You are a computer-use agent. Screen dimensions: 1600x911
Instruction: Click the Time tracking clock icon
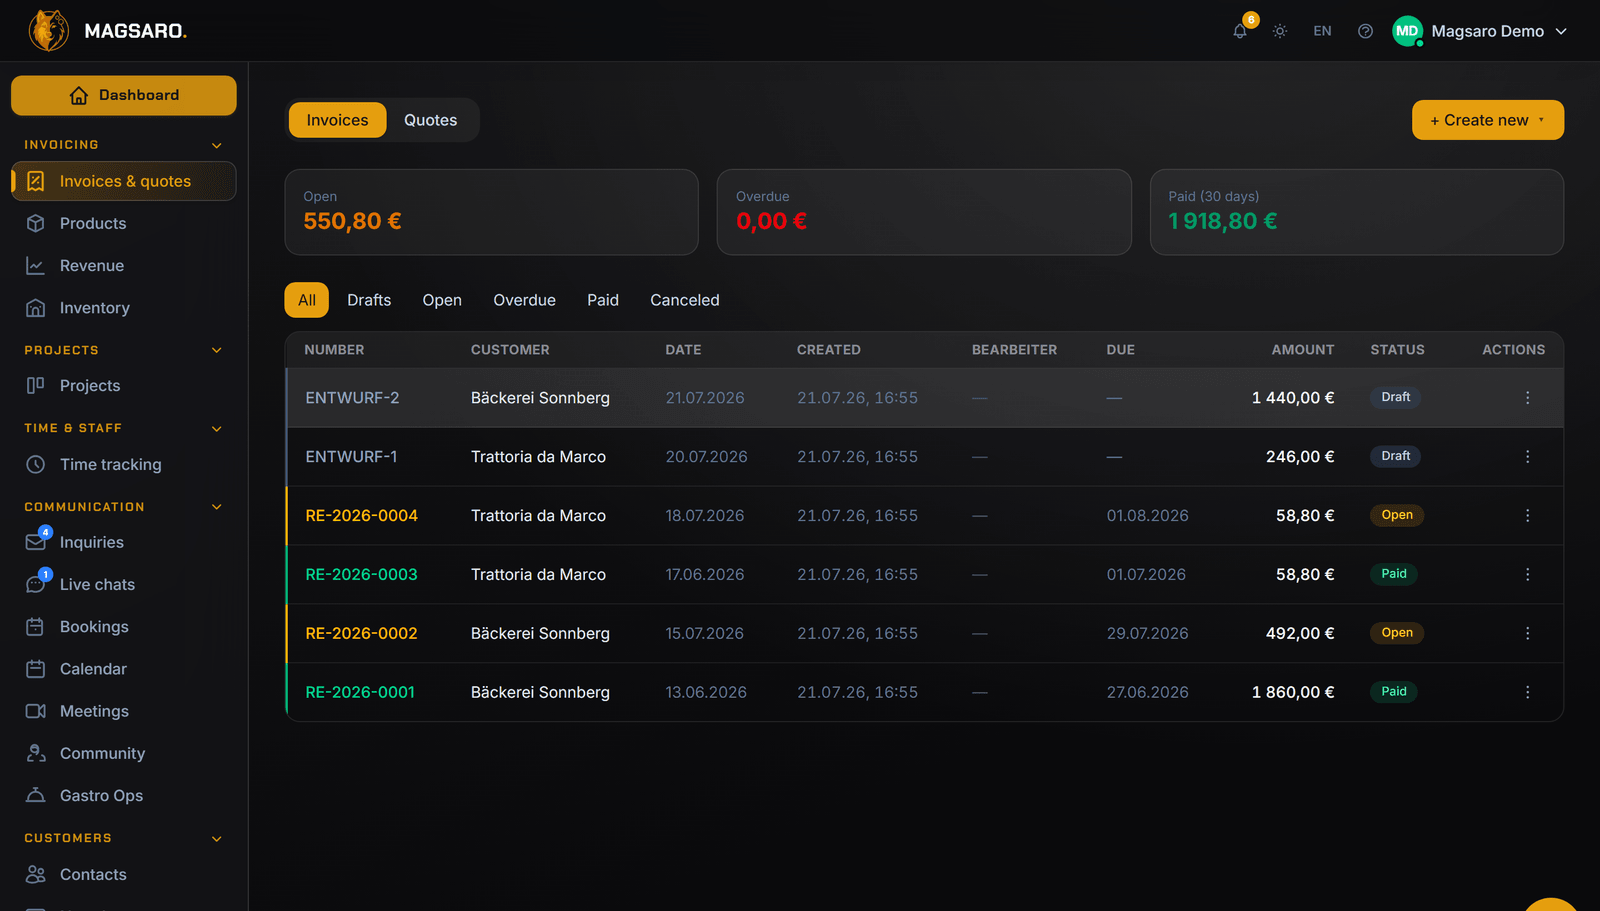click(x=36, y=464)
